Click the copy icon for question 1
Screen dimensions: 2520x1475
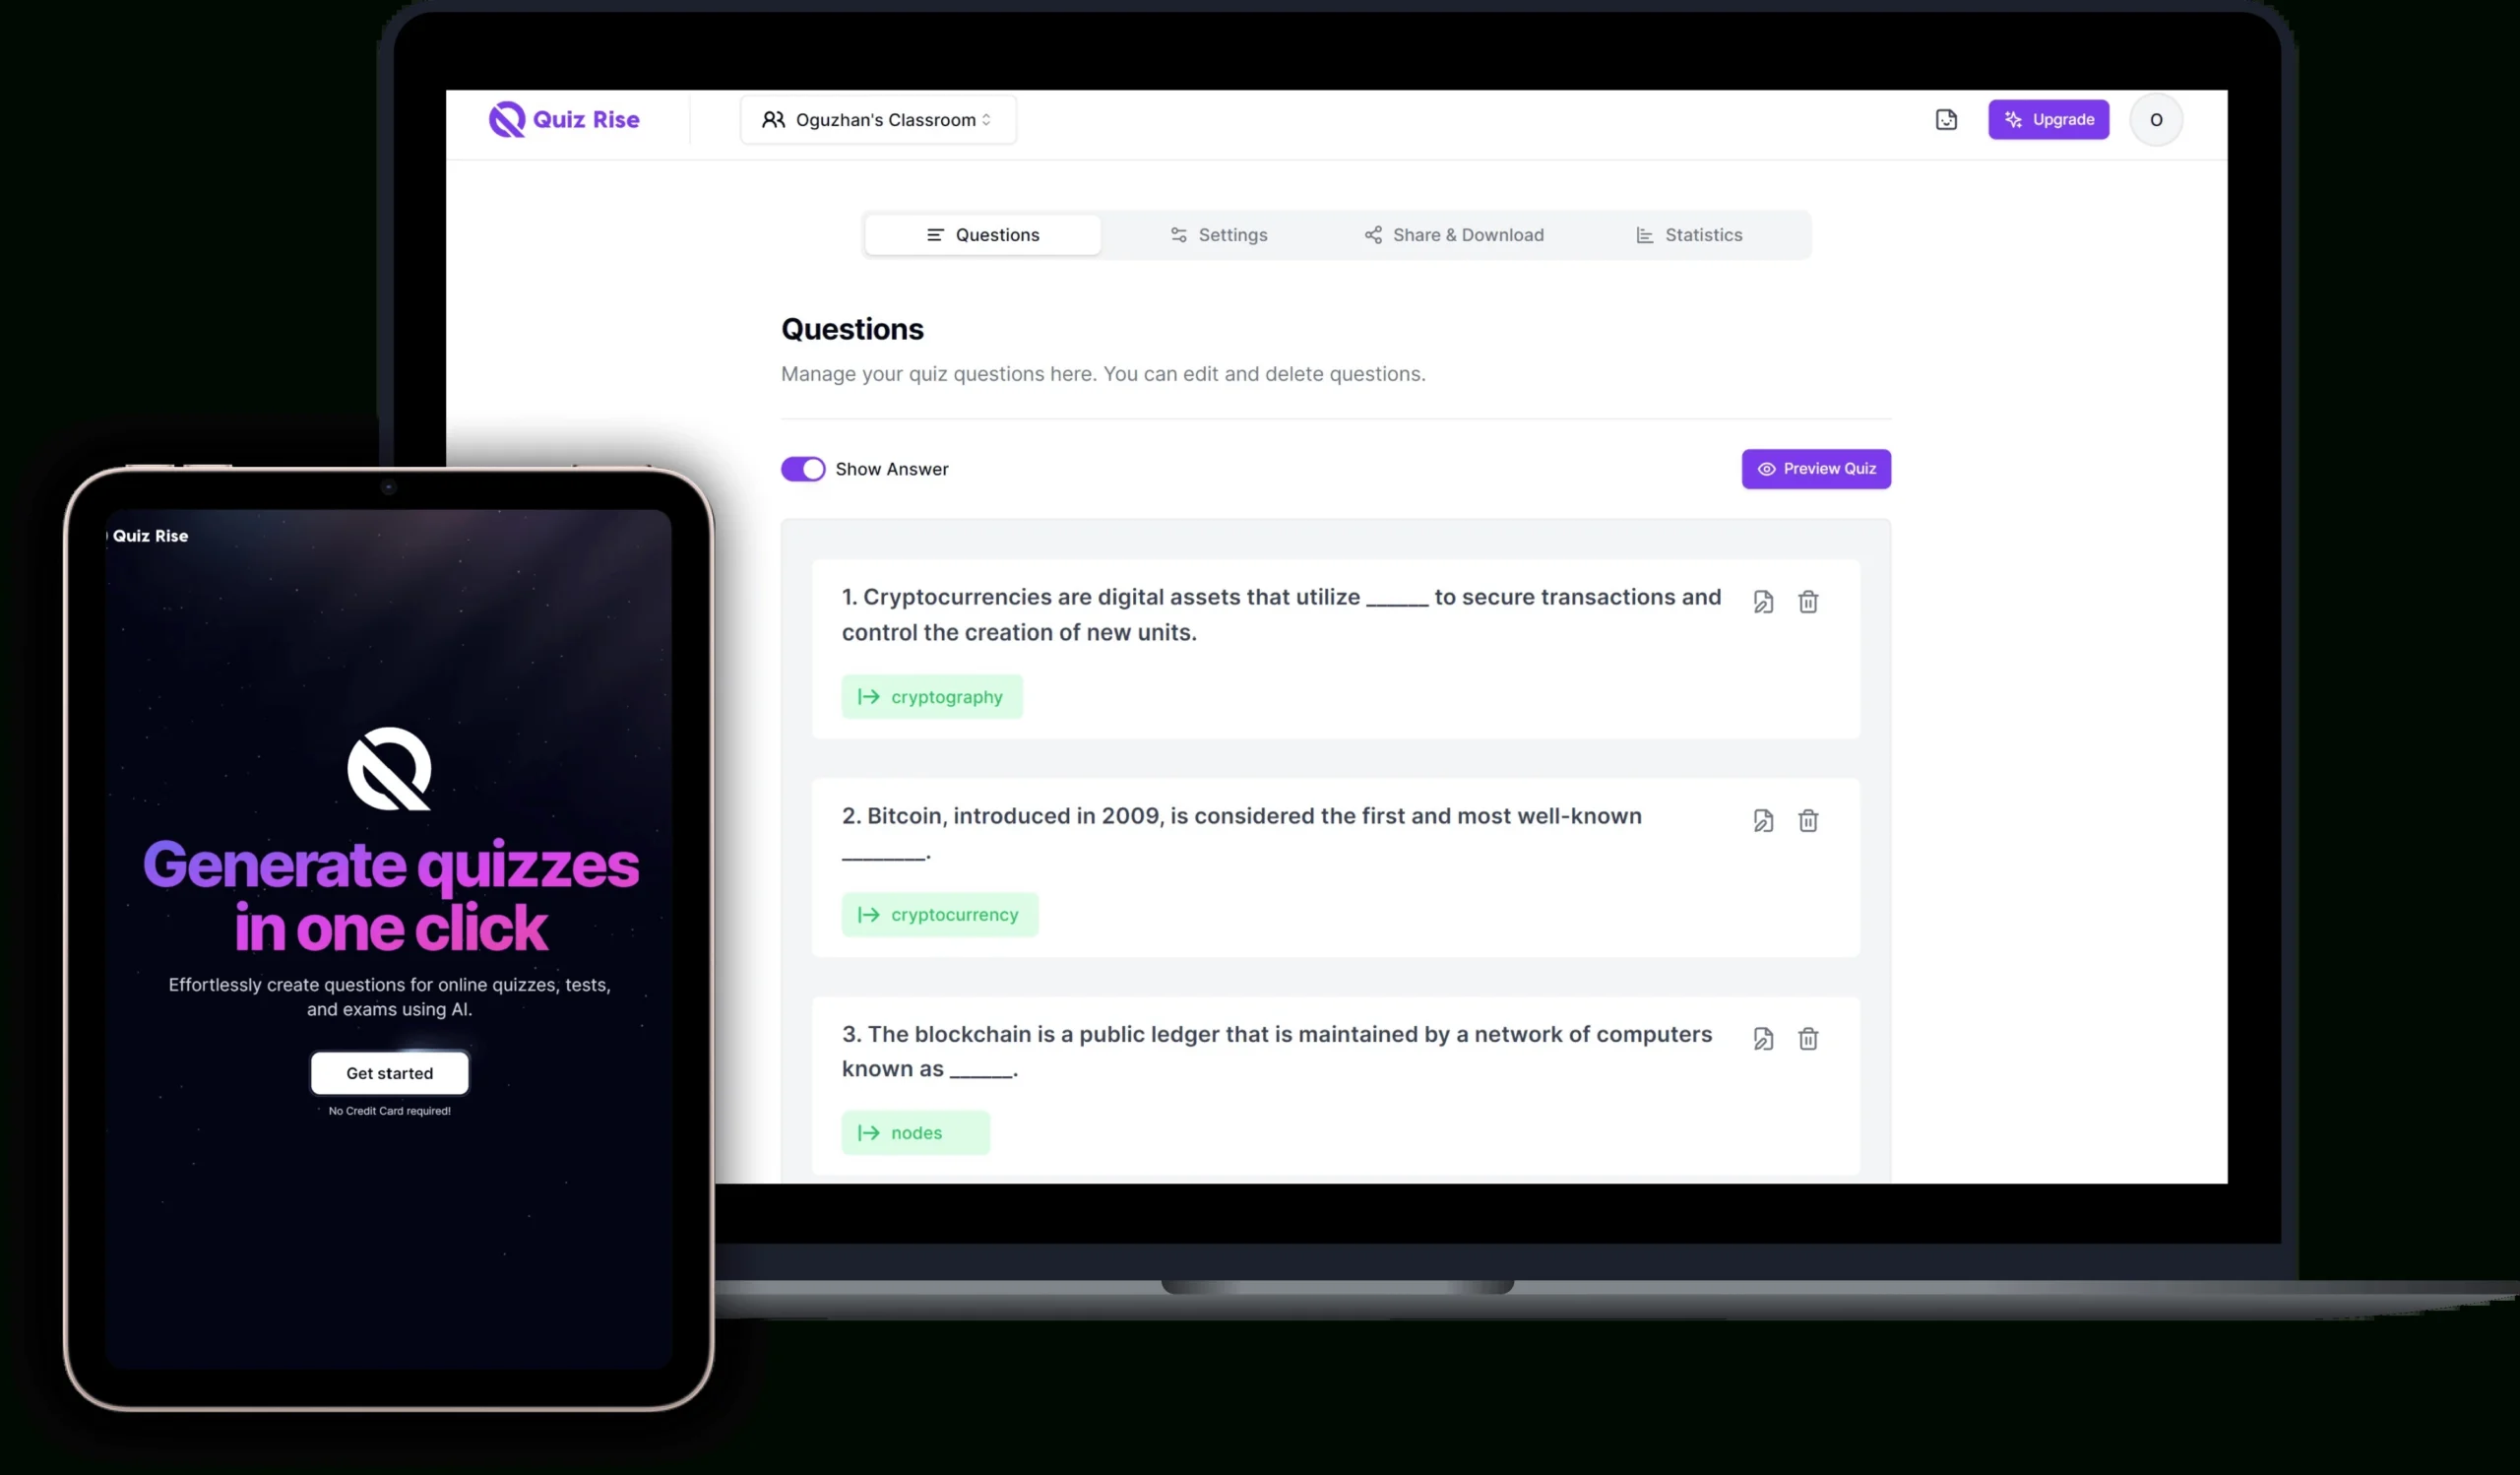tap(1762, 601)
